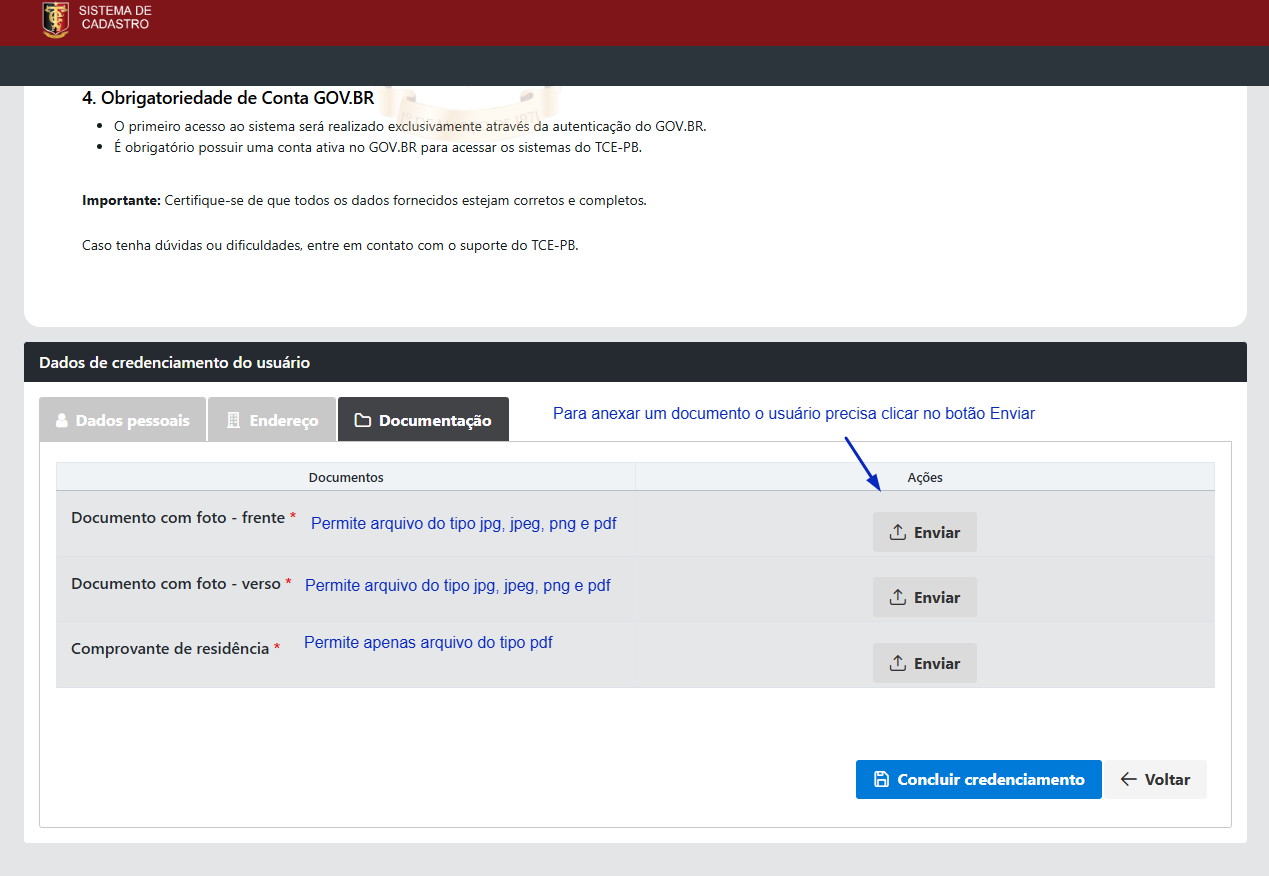The image size is (1269, 876).
Task: Click the person icon on Dados pessoais tab
Action: [x=62, y=421]
